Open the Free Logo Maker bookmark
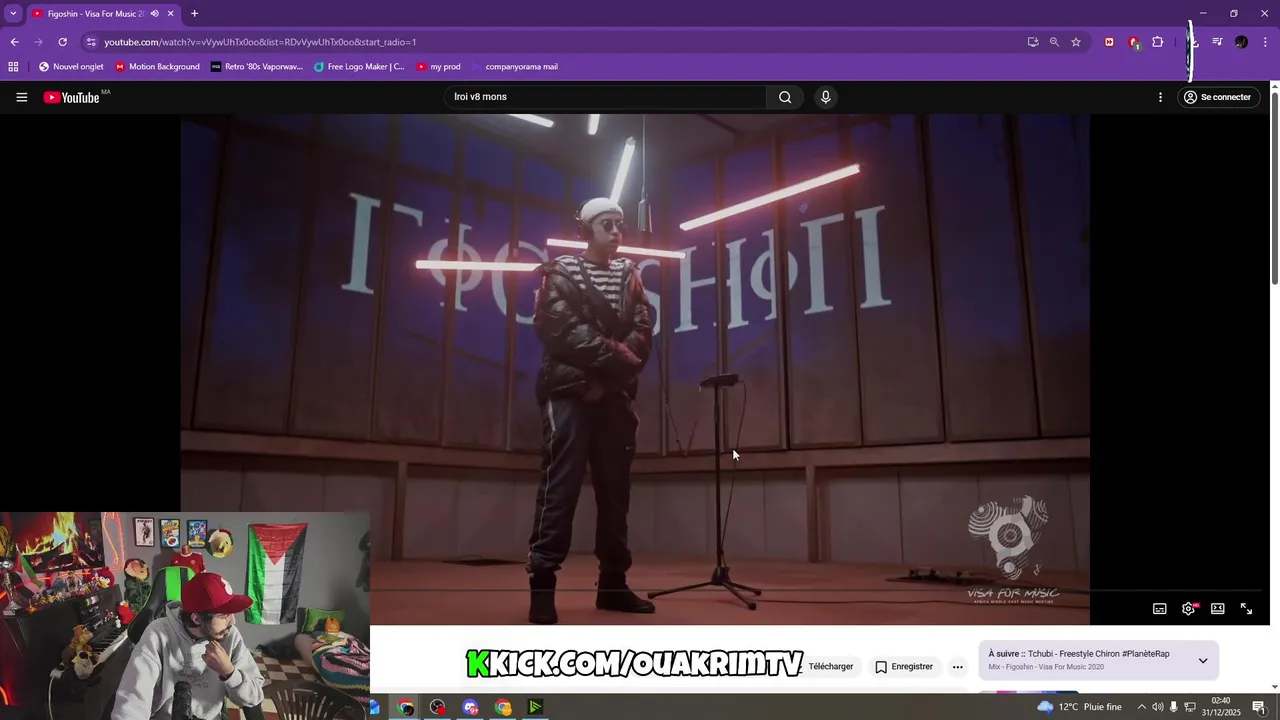The width and height of the screenshot is (1280, 720). point(359,67)
